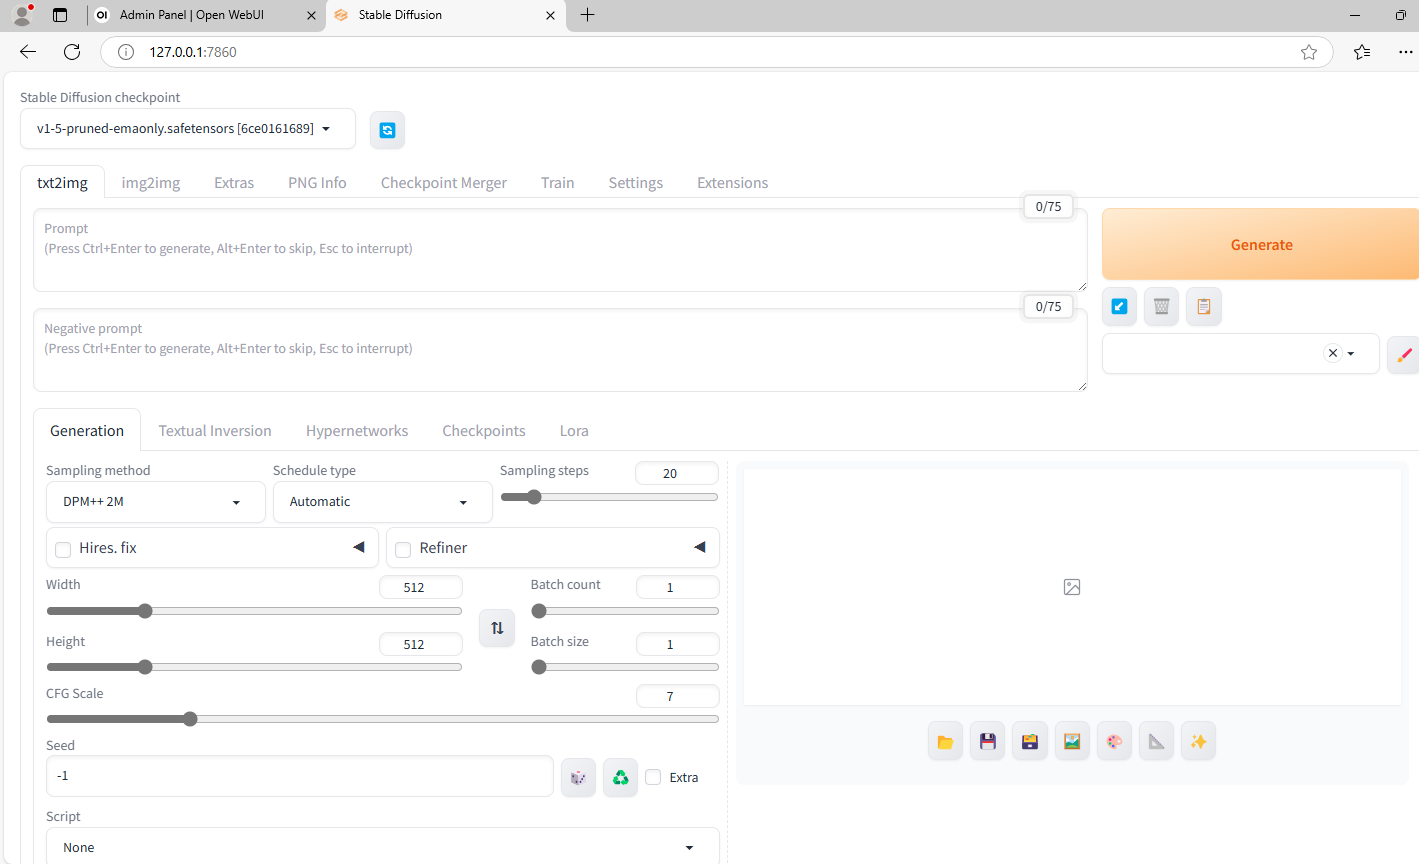Switch to the img2img tab

(151, 183)
